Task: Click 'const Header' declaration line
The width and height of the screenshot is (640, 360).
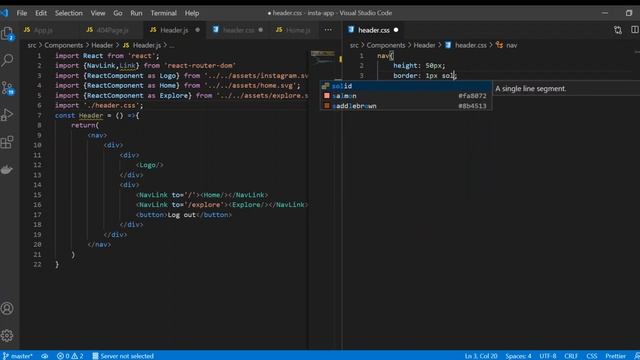Action: click(x=97, y=116)
